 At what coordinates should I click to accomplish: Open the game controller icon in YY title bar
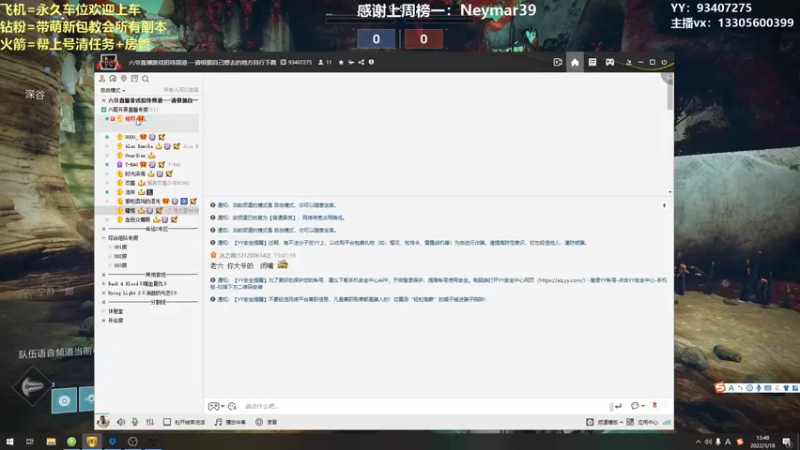(610, 62)
